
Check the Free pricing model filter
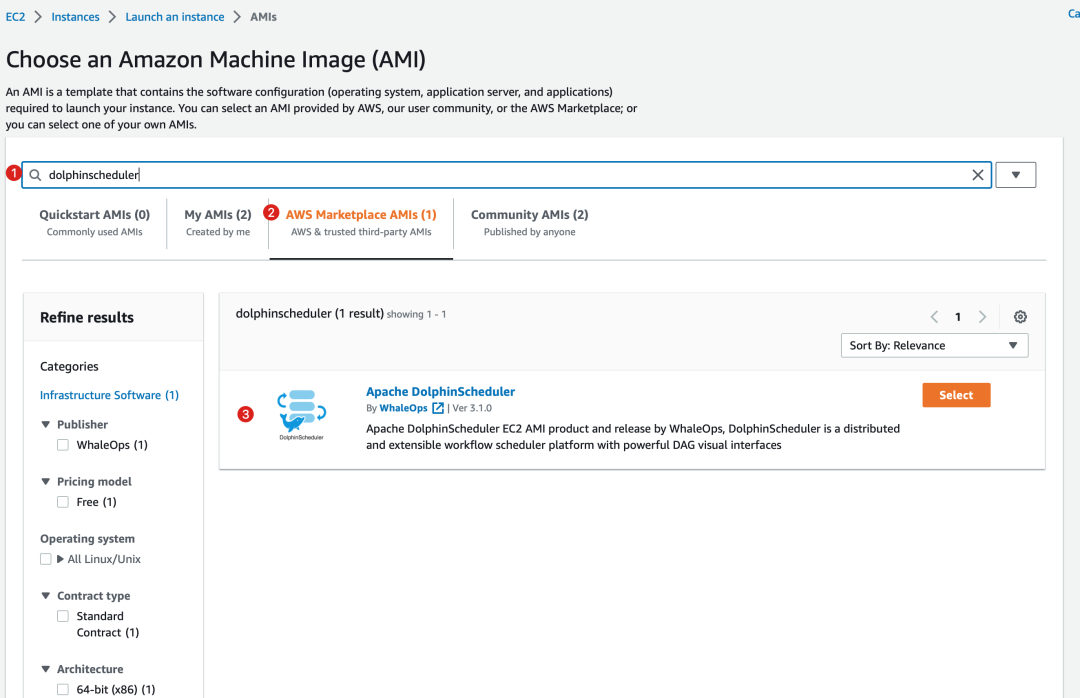click(x=63, y=502)
